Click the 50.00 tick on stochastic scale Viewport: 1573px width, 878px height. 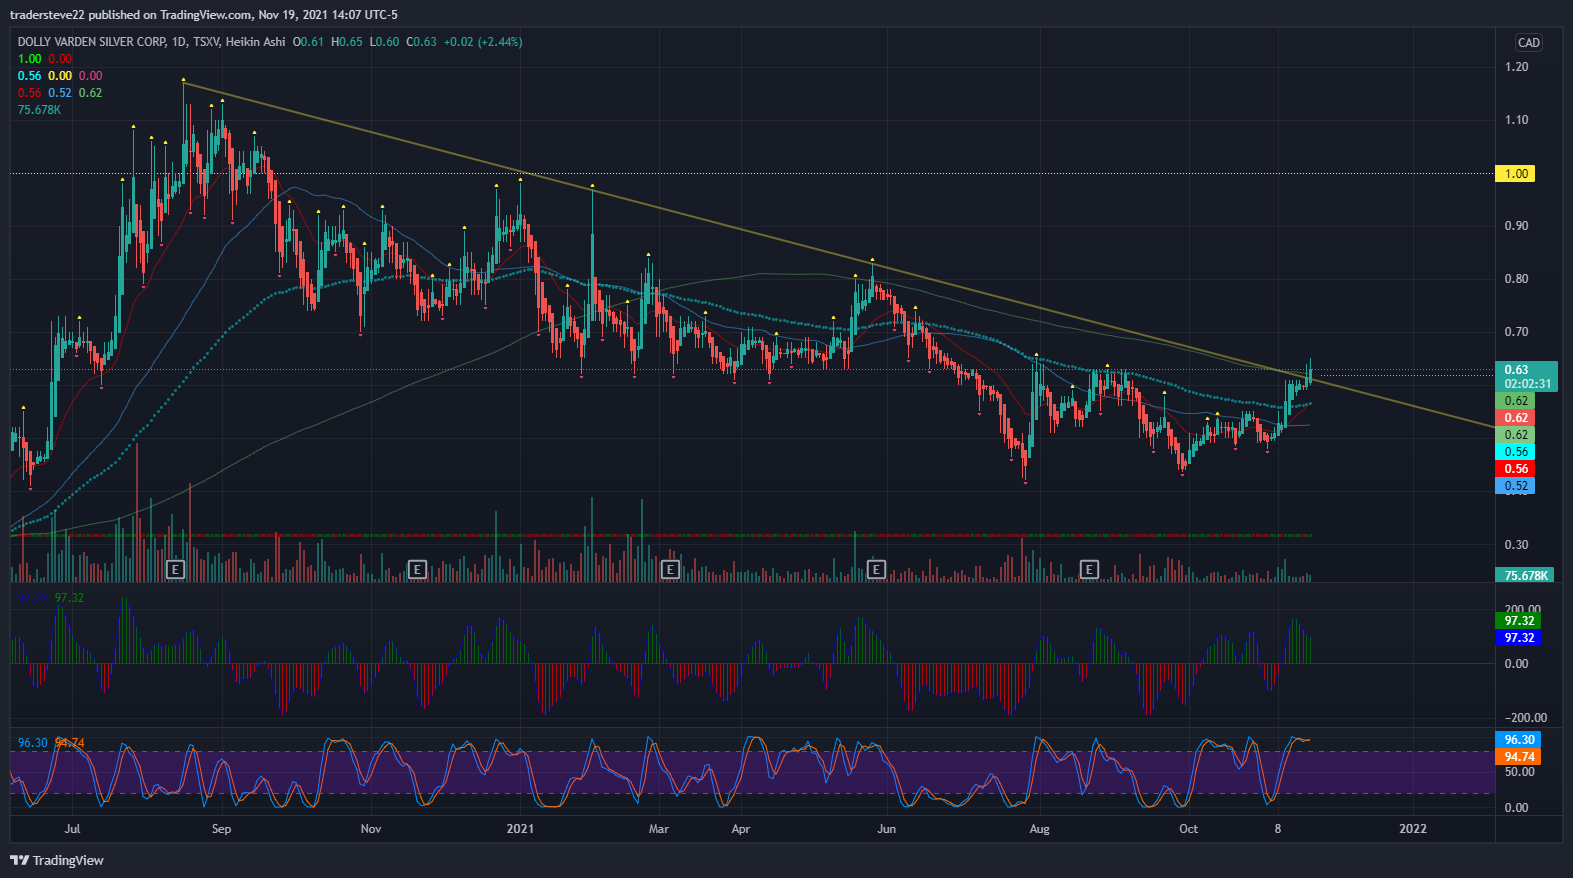click(x=1519, y=772)
